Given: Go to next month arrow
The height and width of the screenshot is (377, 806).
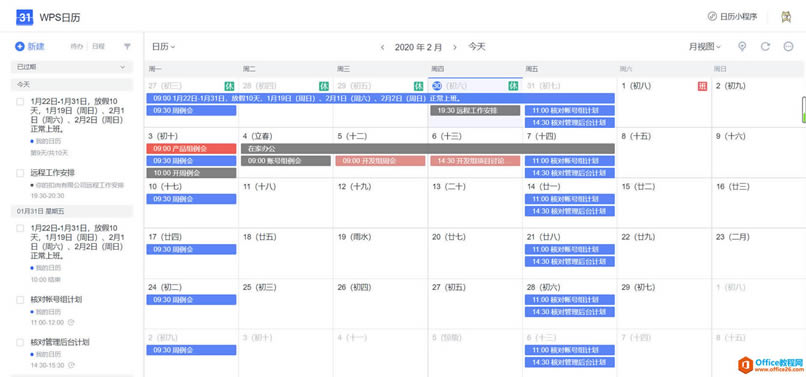Looking at the screenshot, I should (454, 47).
